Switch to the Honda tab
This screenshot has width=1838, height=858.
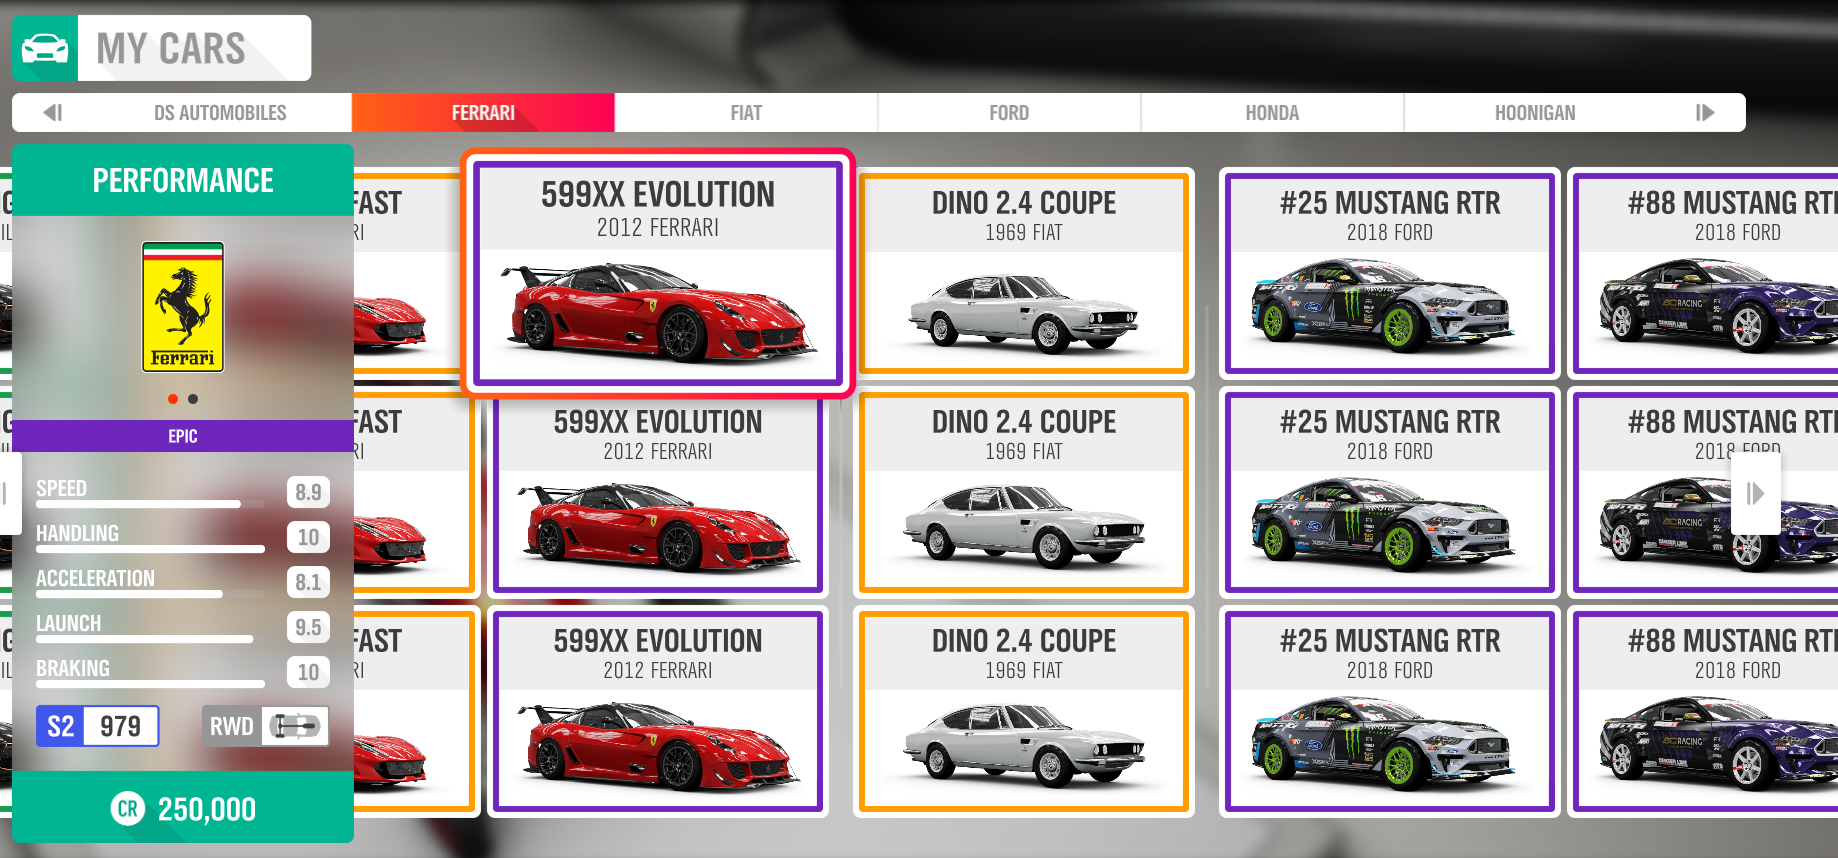(x=1272, y=113)
